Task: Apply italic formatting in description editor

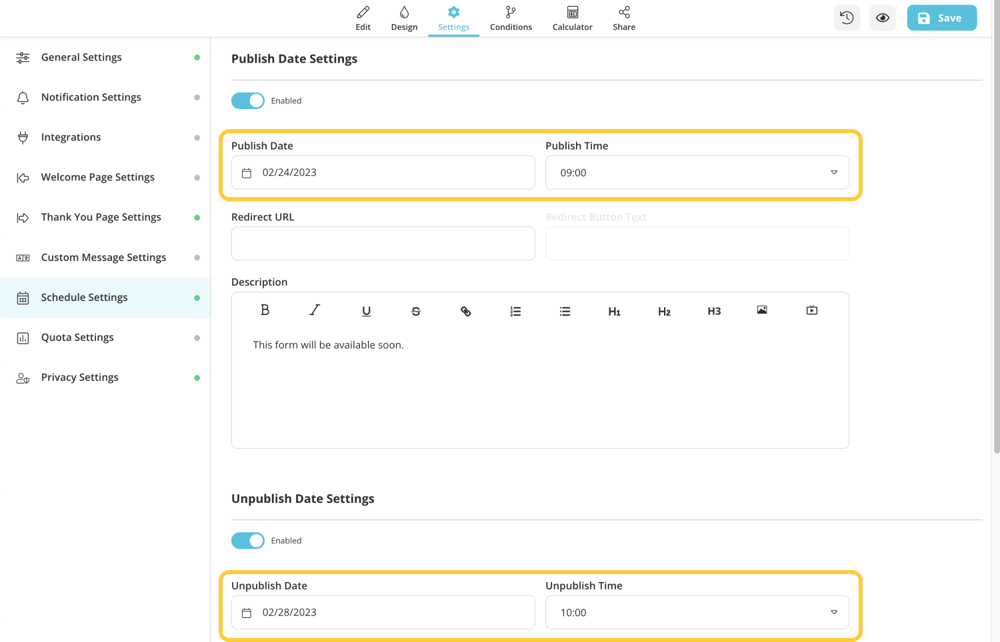Action: pos(315,311)
